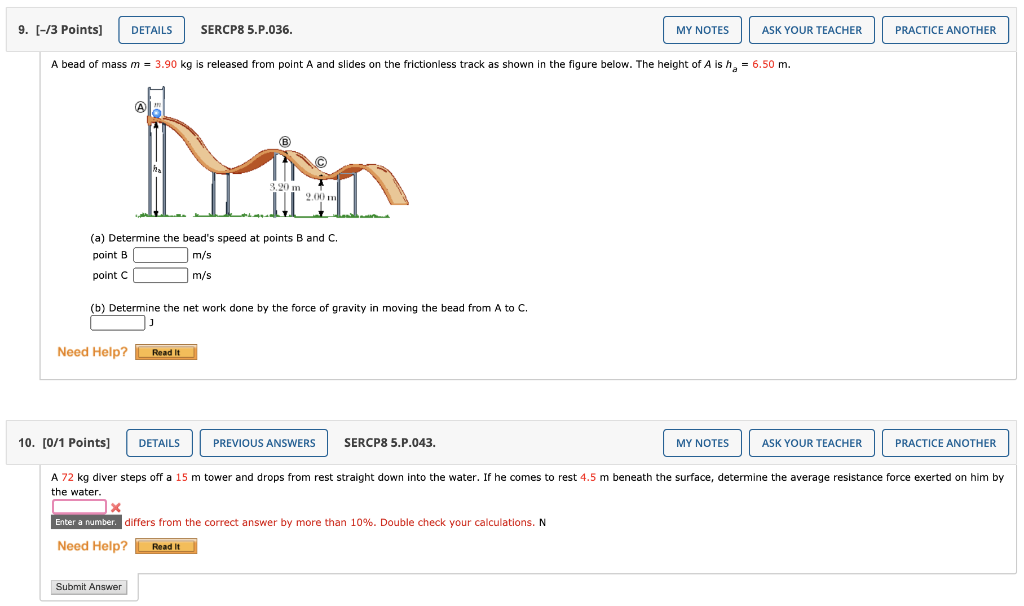Open the Read It help for problem 10
1024x606 pixels.
pyautogui.click(x=166, y=546)
